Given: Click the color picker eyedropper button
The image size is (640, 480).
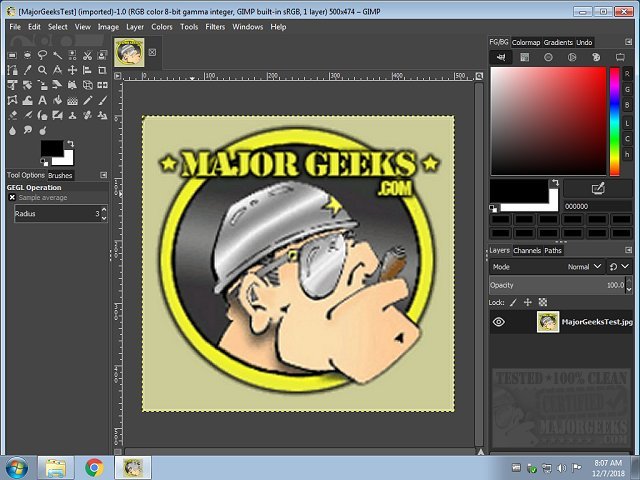Looking at the screenshot, I should (598, 188).
